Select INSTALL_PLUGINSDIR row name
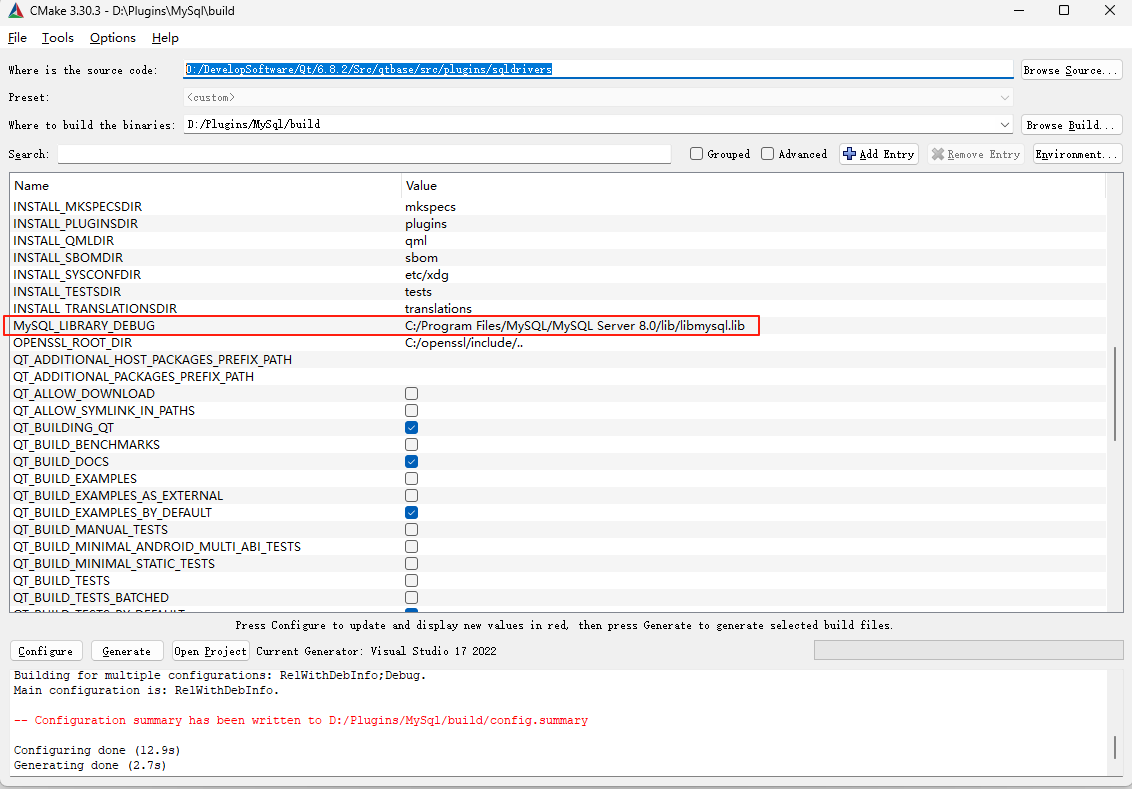1132x789 pixels. (76, 224)
